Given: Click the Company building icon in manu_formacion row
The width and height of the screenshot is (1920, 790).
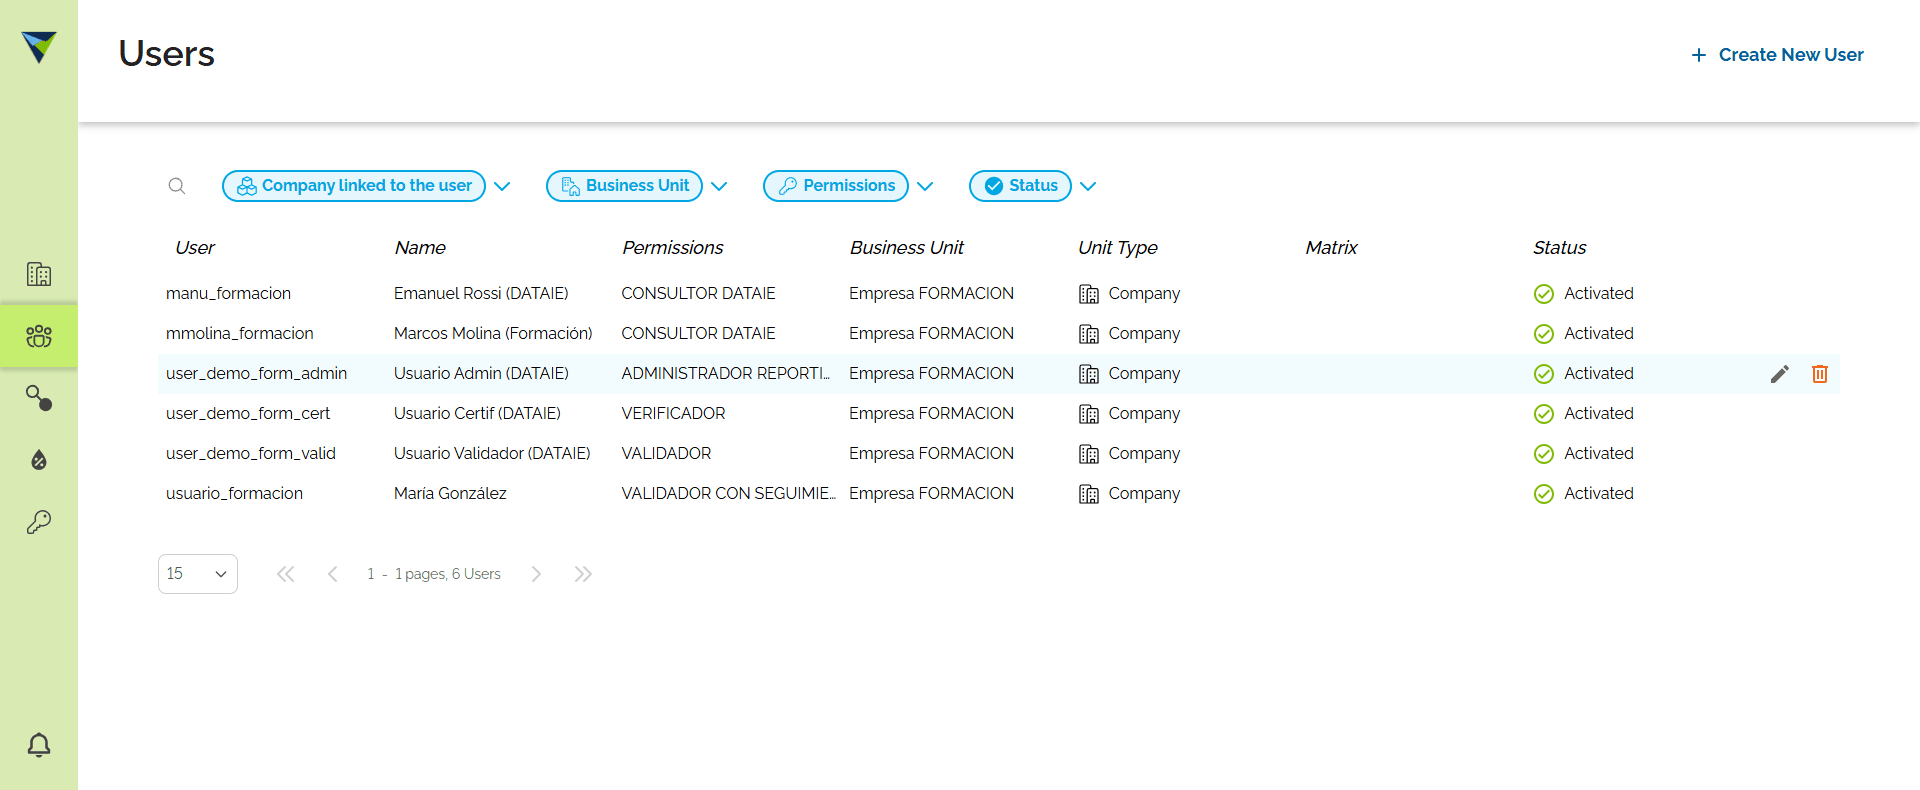Looking at the screenshot, I should 1089,294.
